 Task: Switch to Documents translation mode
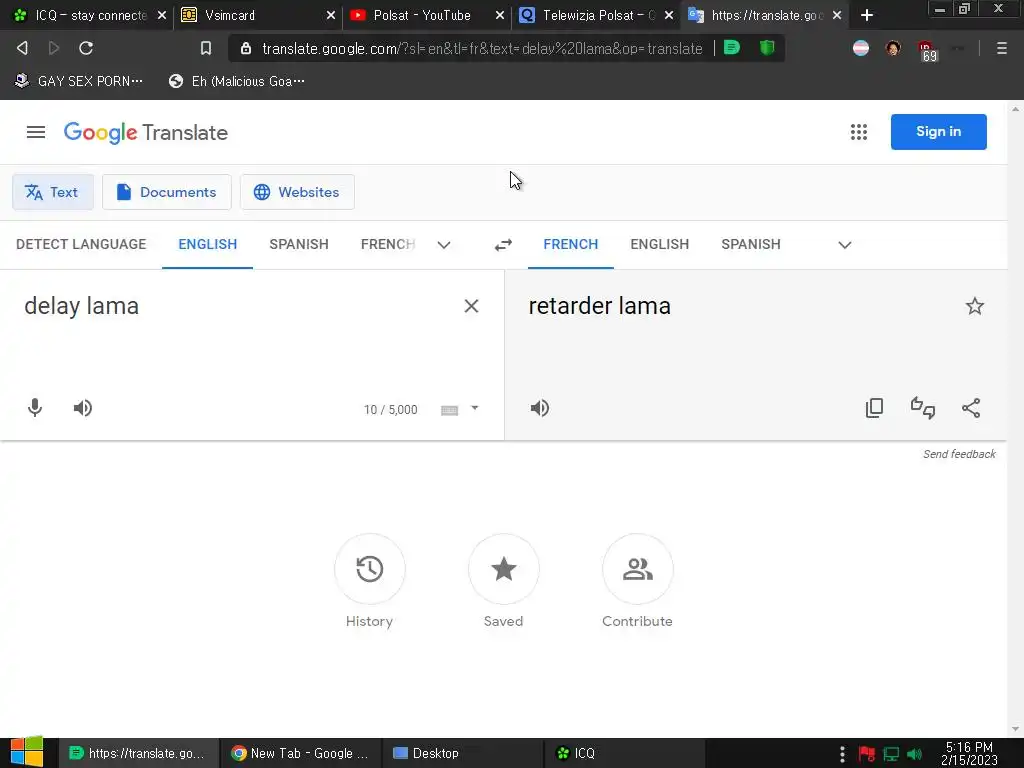(167, 192)
